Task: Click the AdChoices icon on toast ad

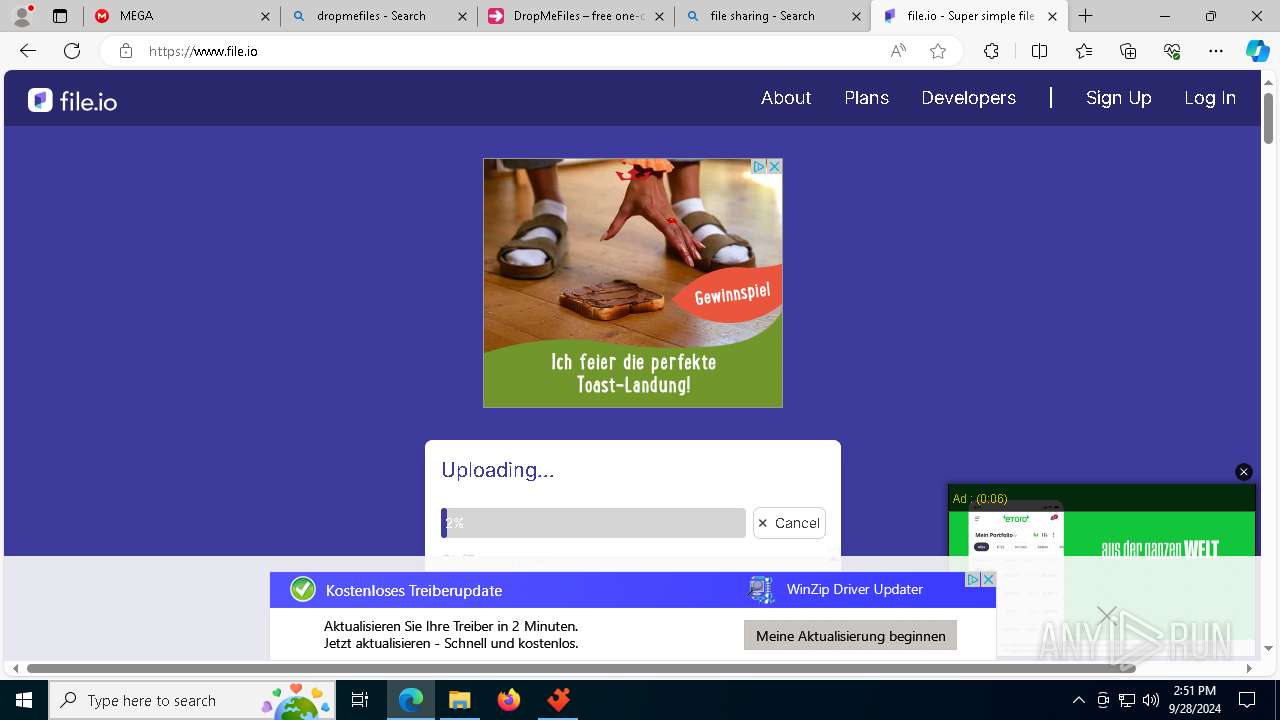Action: (x=759, y=167)
